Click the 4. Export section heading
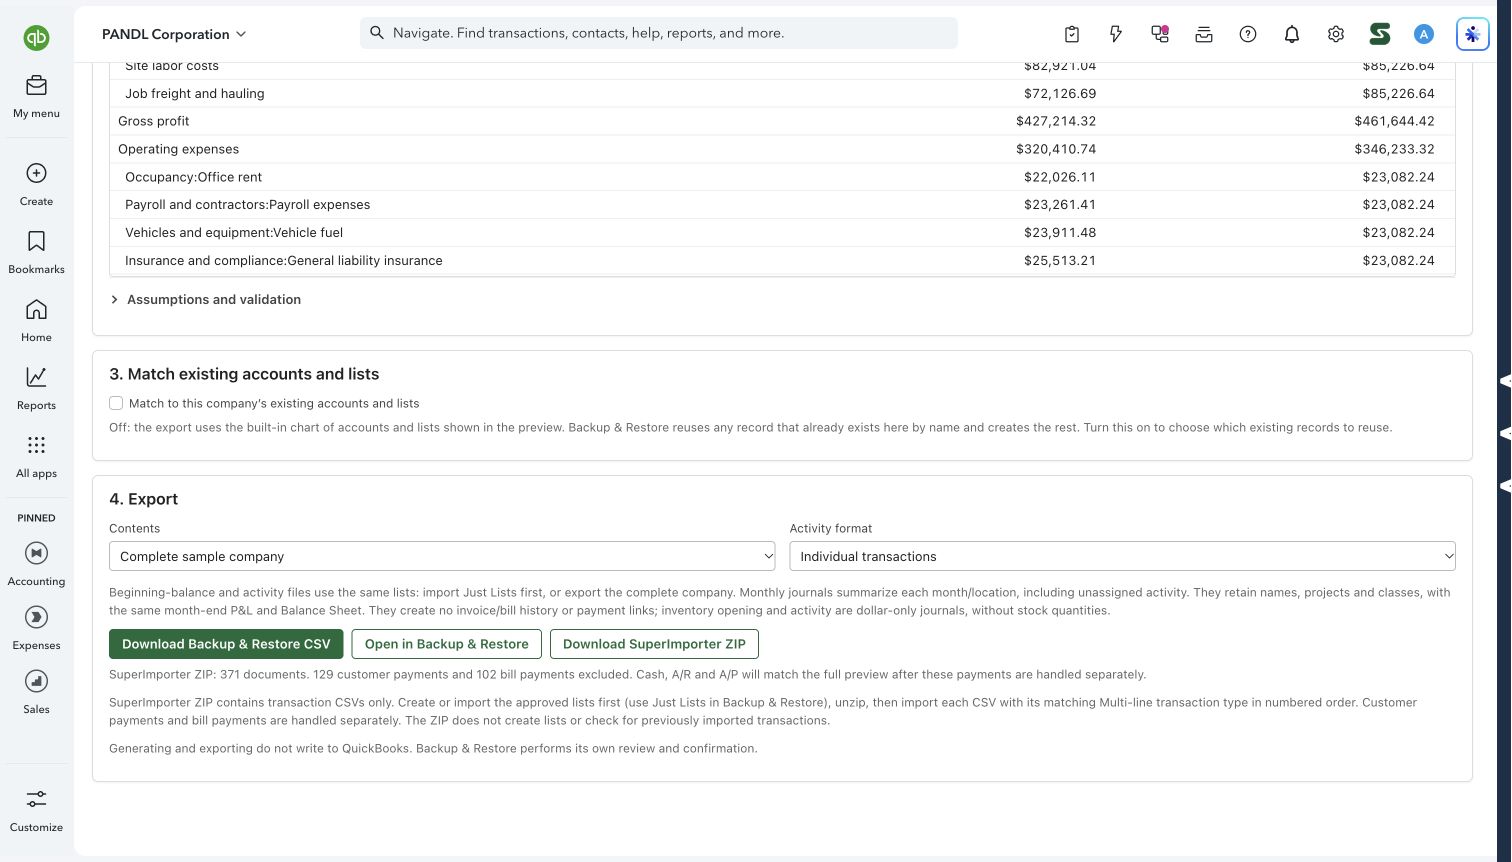The image size is (1512, 862). click(143, 499)
